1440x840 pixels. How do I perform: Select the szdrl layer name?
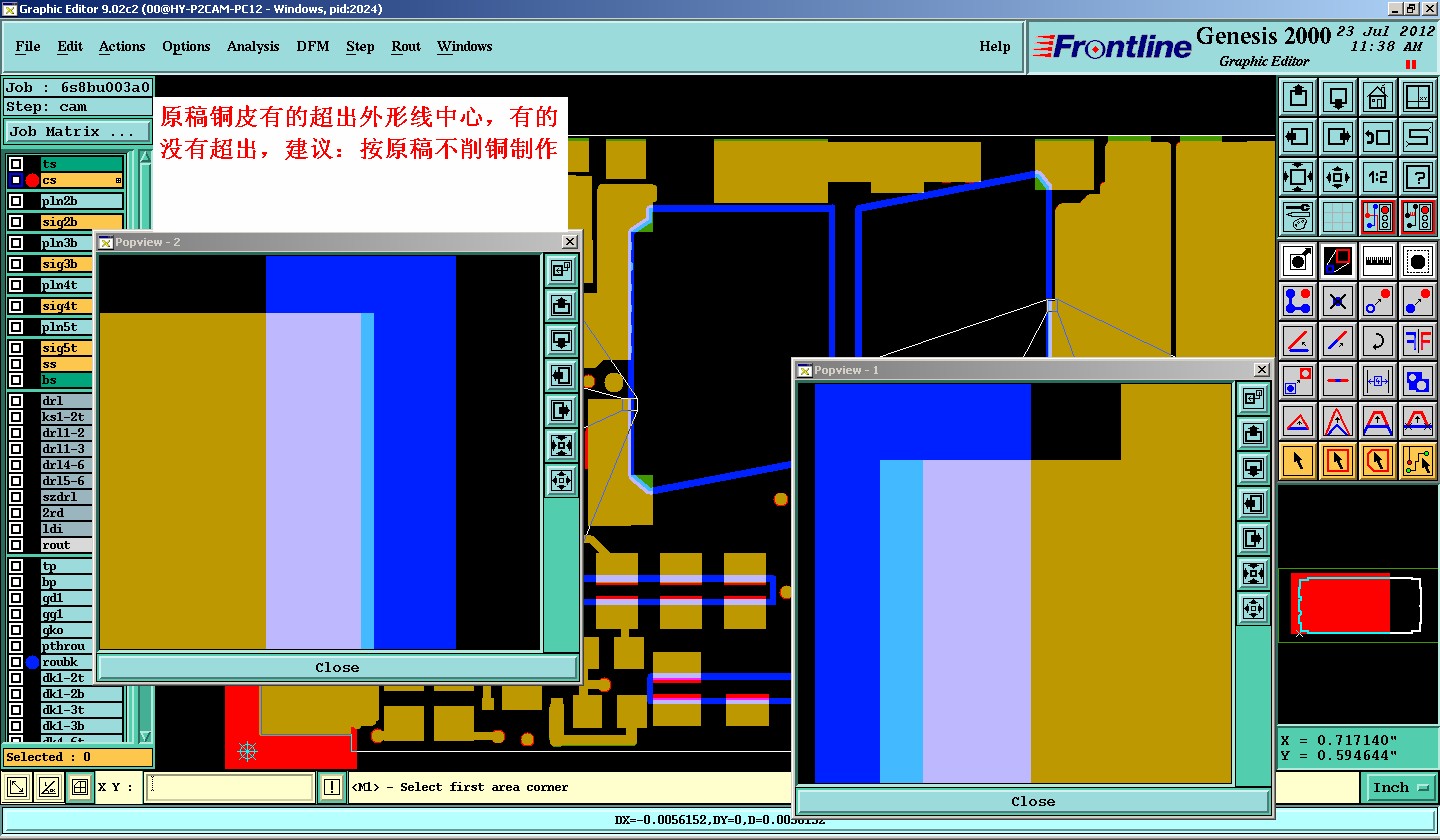[67, 497]
